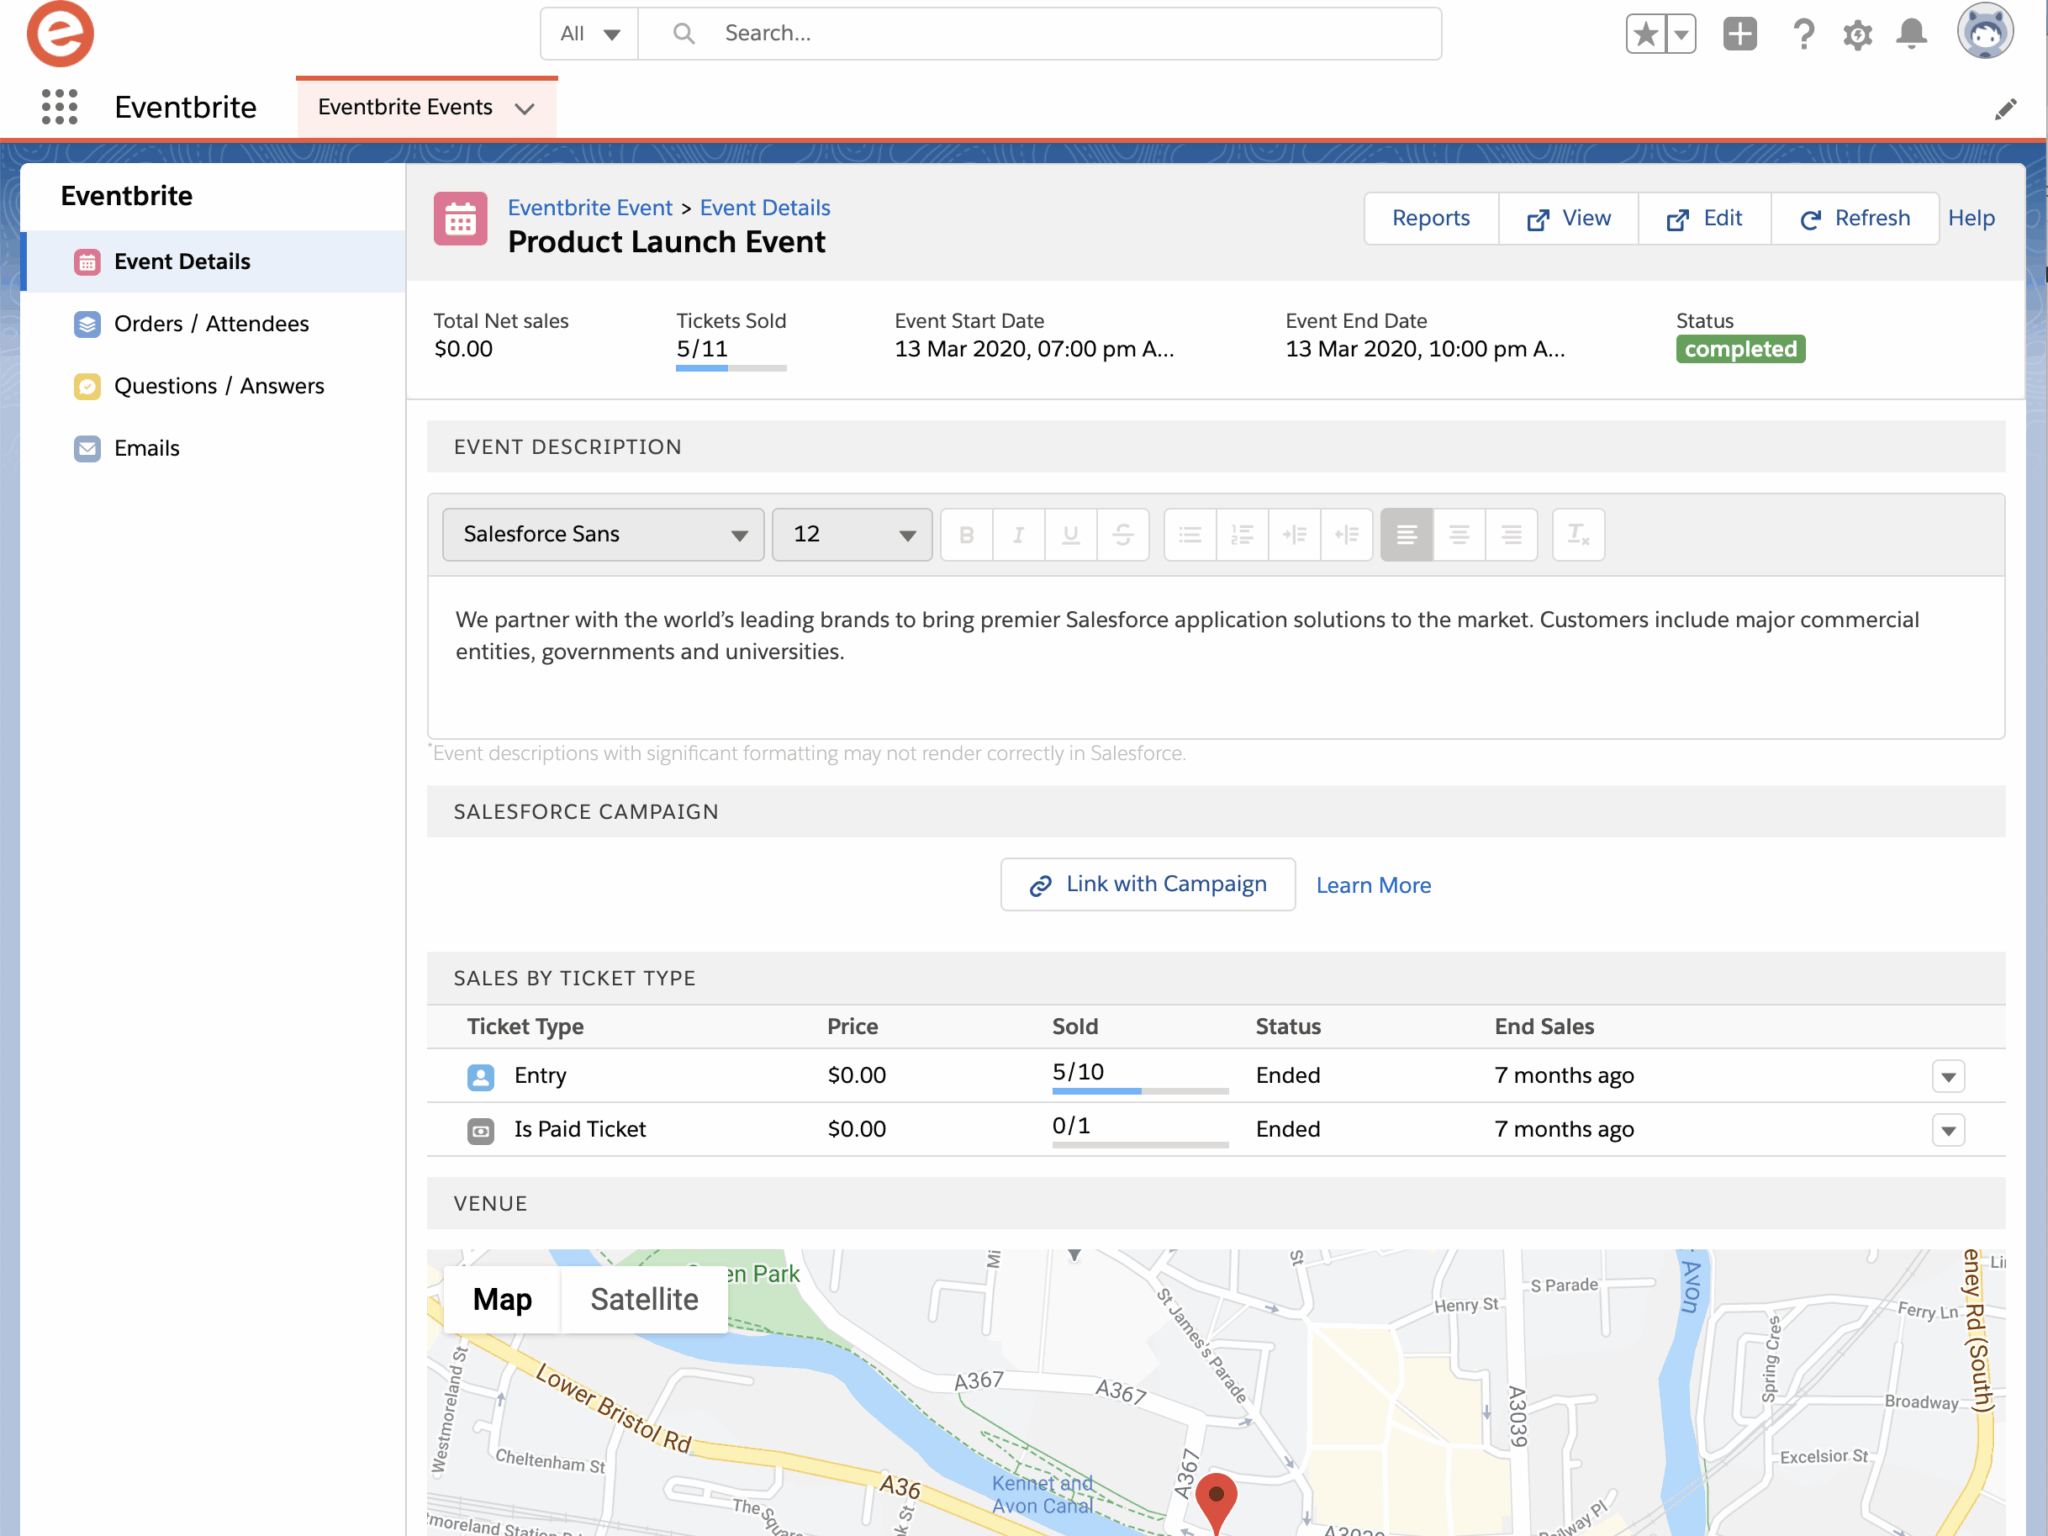Toggle bold formatting in the description editor
Viewport: 2048px width, 1536px height.
(x=965, y=535)
